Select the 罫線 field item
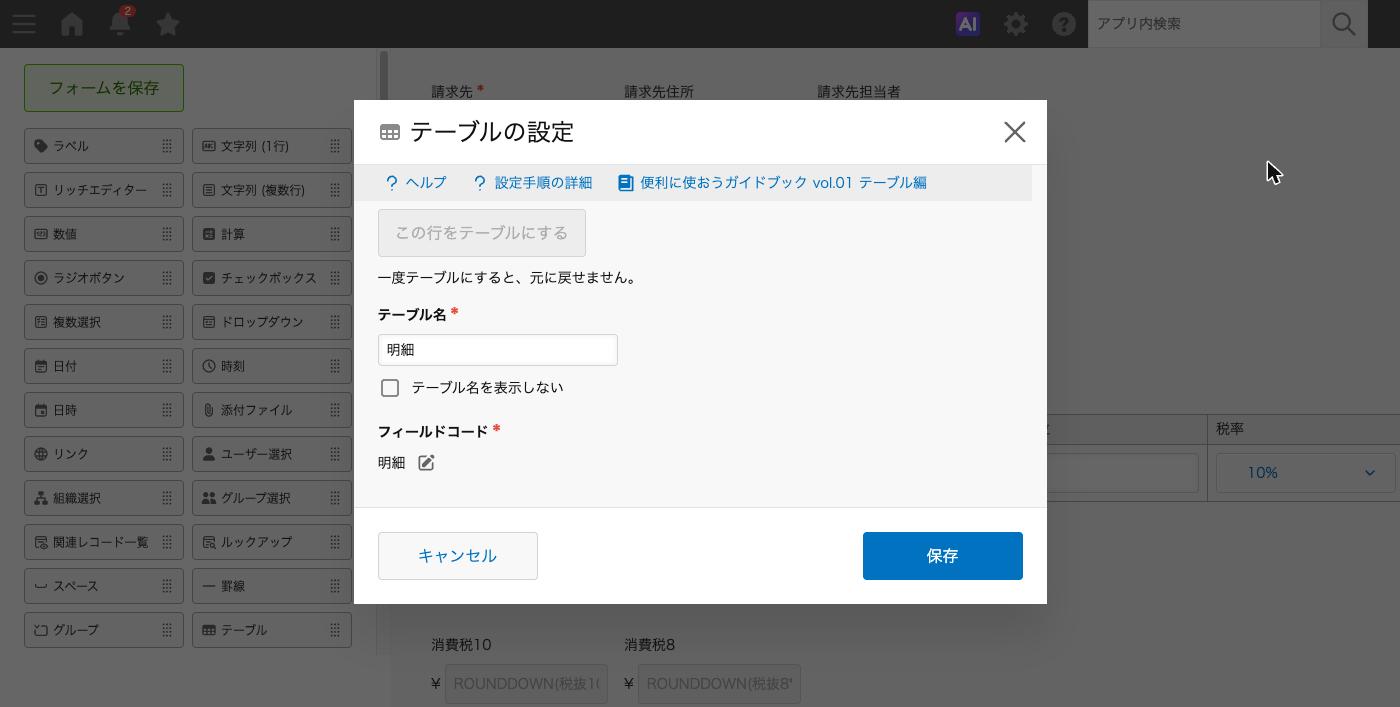Image resolution: width=1400 pixels, height=707 pixels. point(272,586)
